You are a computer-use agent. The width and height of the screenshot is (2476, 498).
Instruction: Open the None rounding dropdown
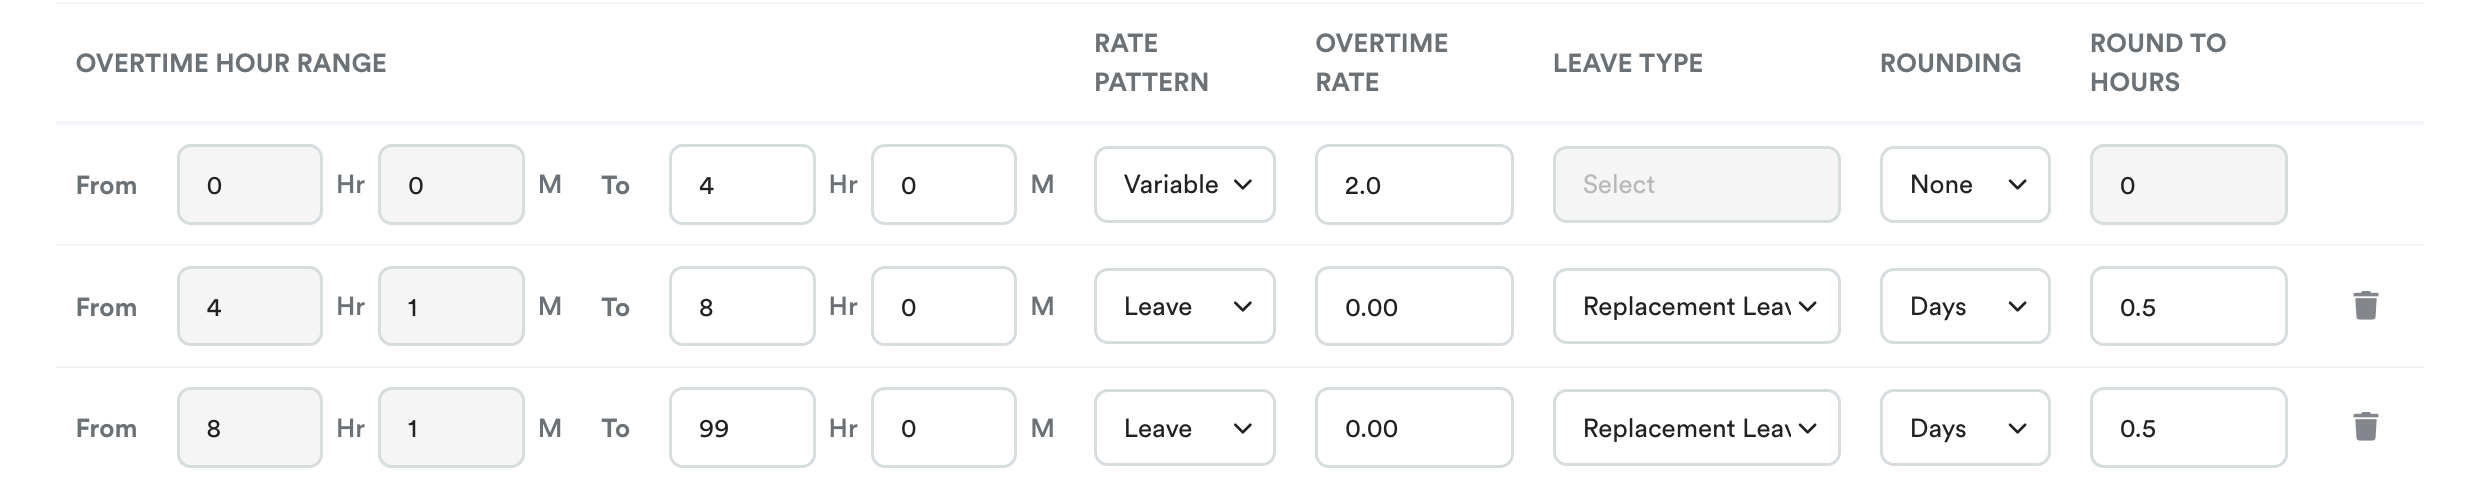click(1965, 185)
